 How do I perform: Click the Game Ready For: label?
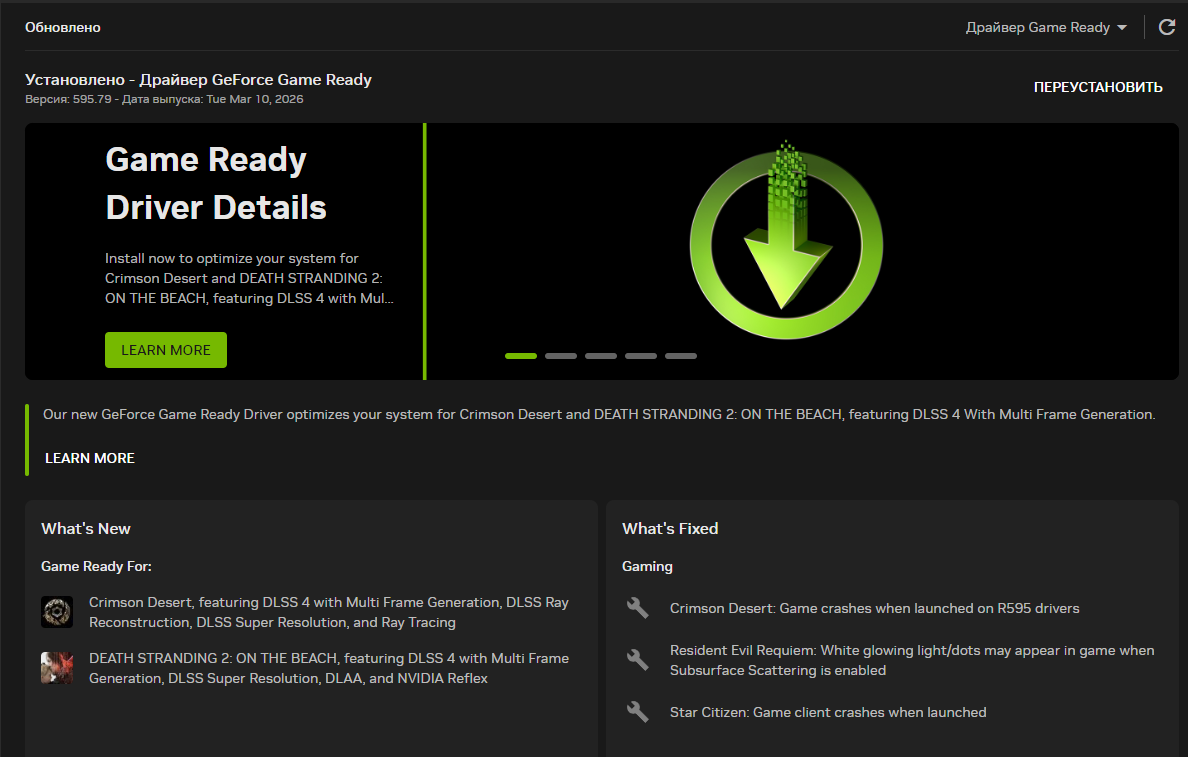[96, 566]
